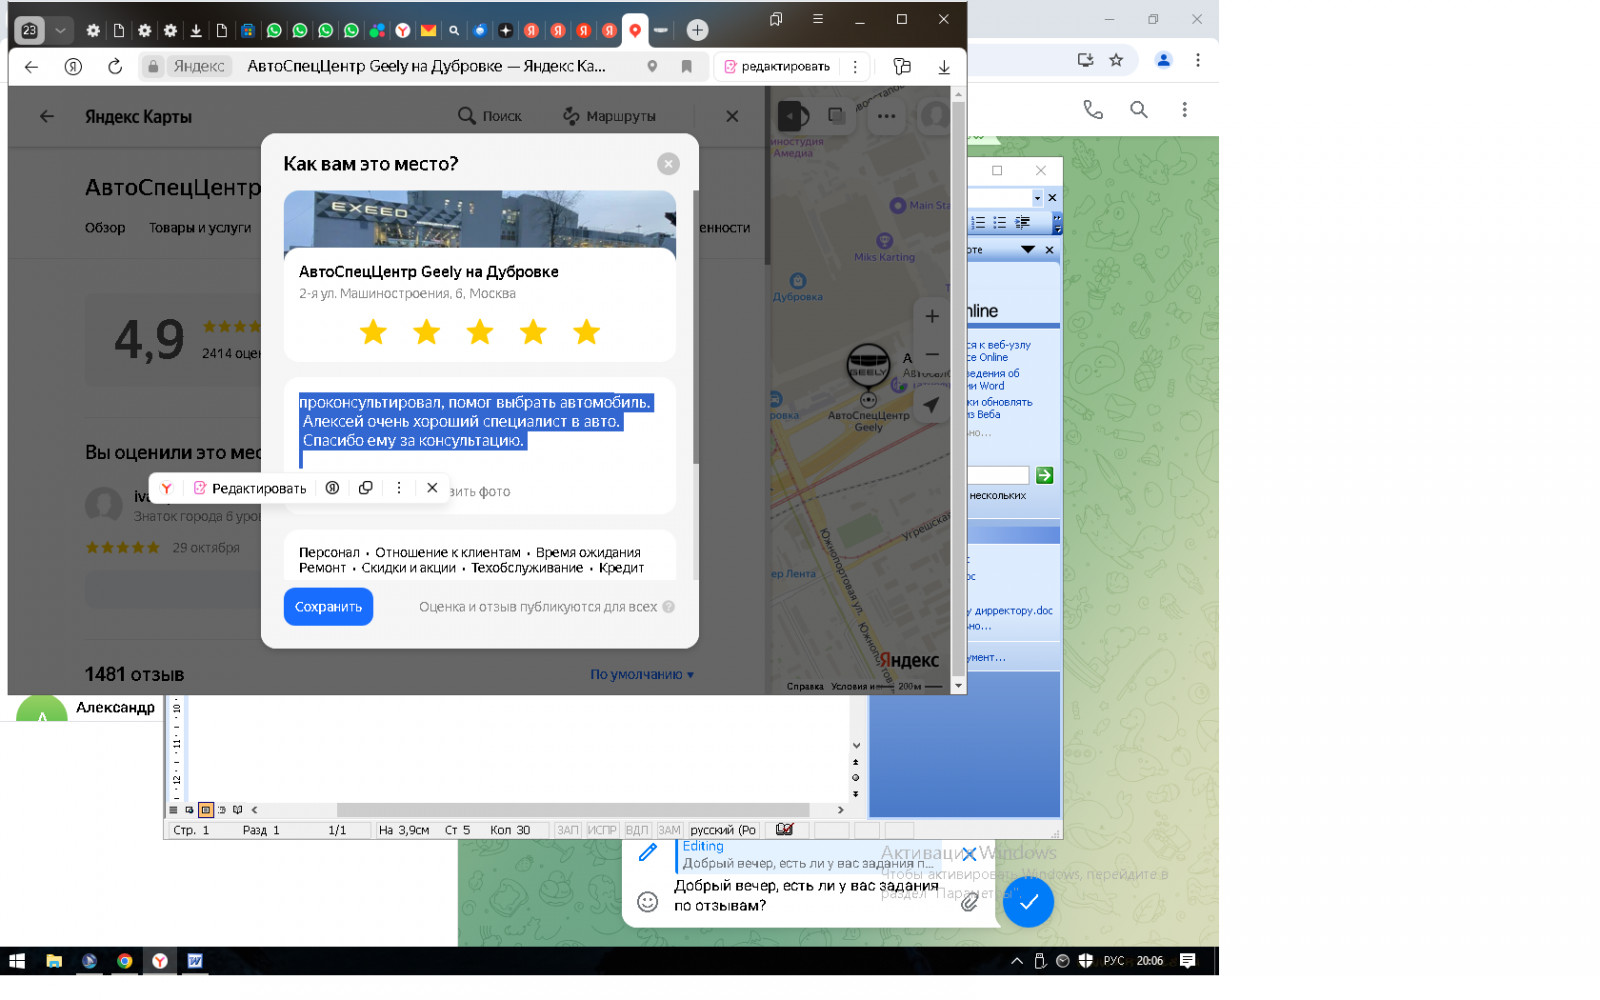Toggle the ВДЛ extend selection indicator
Screen dimensions: 1600x1000
click(x=637, y=830)
